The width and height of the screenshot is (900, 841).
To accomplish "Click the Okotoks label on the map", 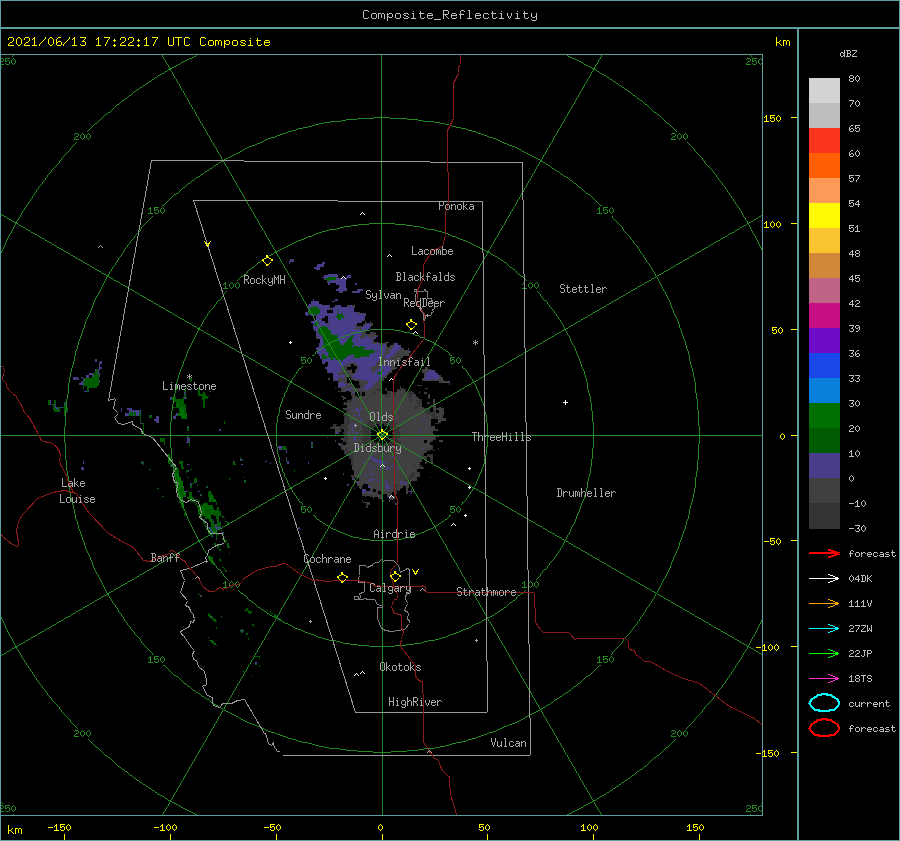I will [x=400, y=667].
